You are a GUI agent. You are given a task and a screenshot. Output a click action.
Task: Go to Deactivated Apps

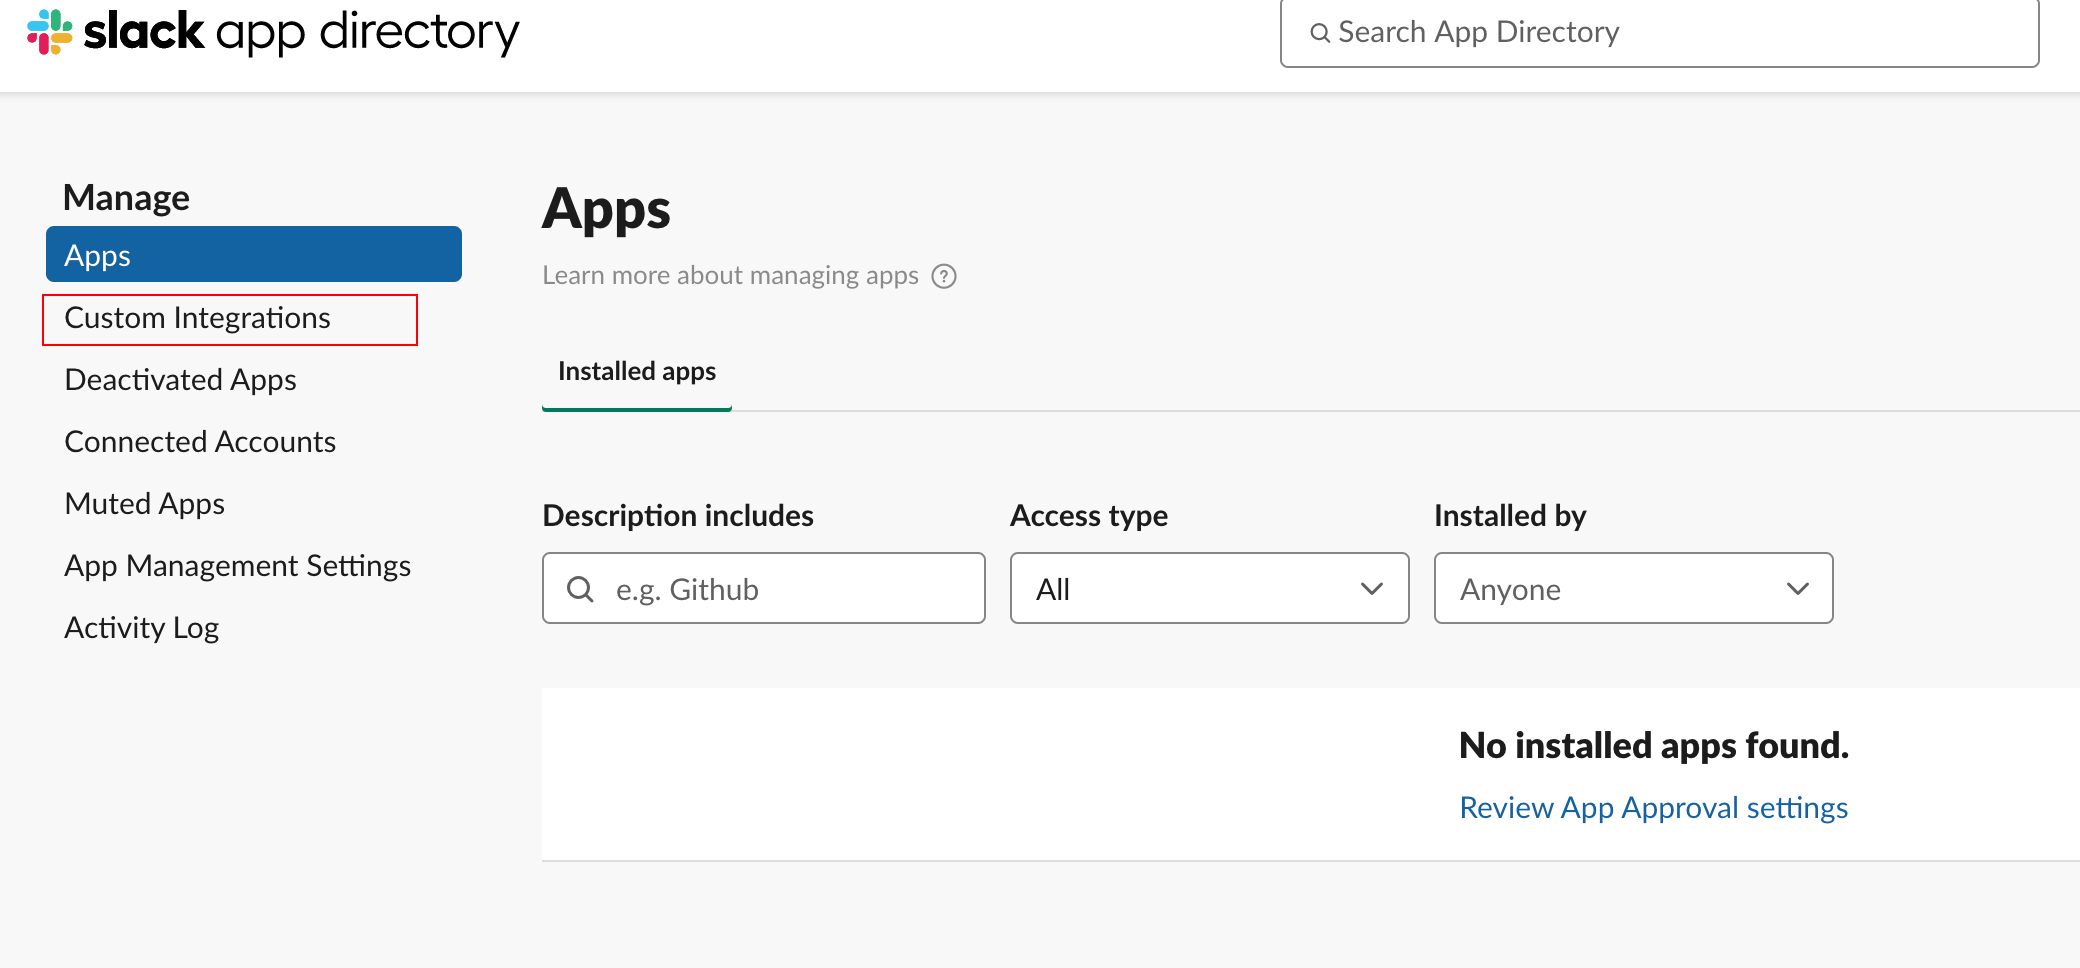point(180,380)
